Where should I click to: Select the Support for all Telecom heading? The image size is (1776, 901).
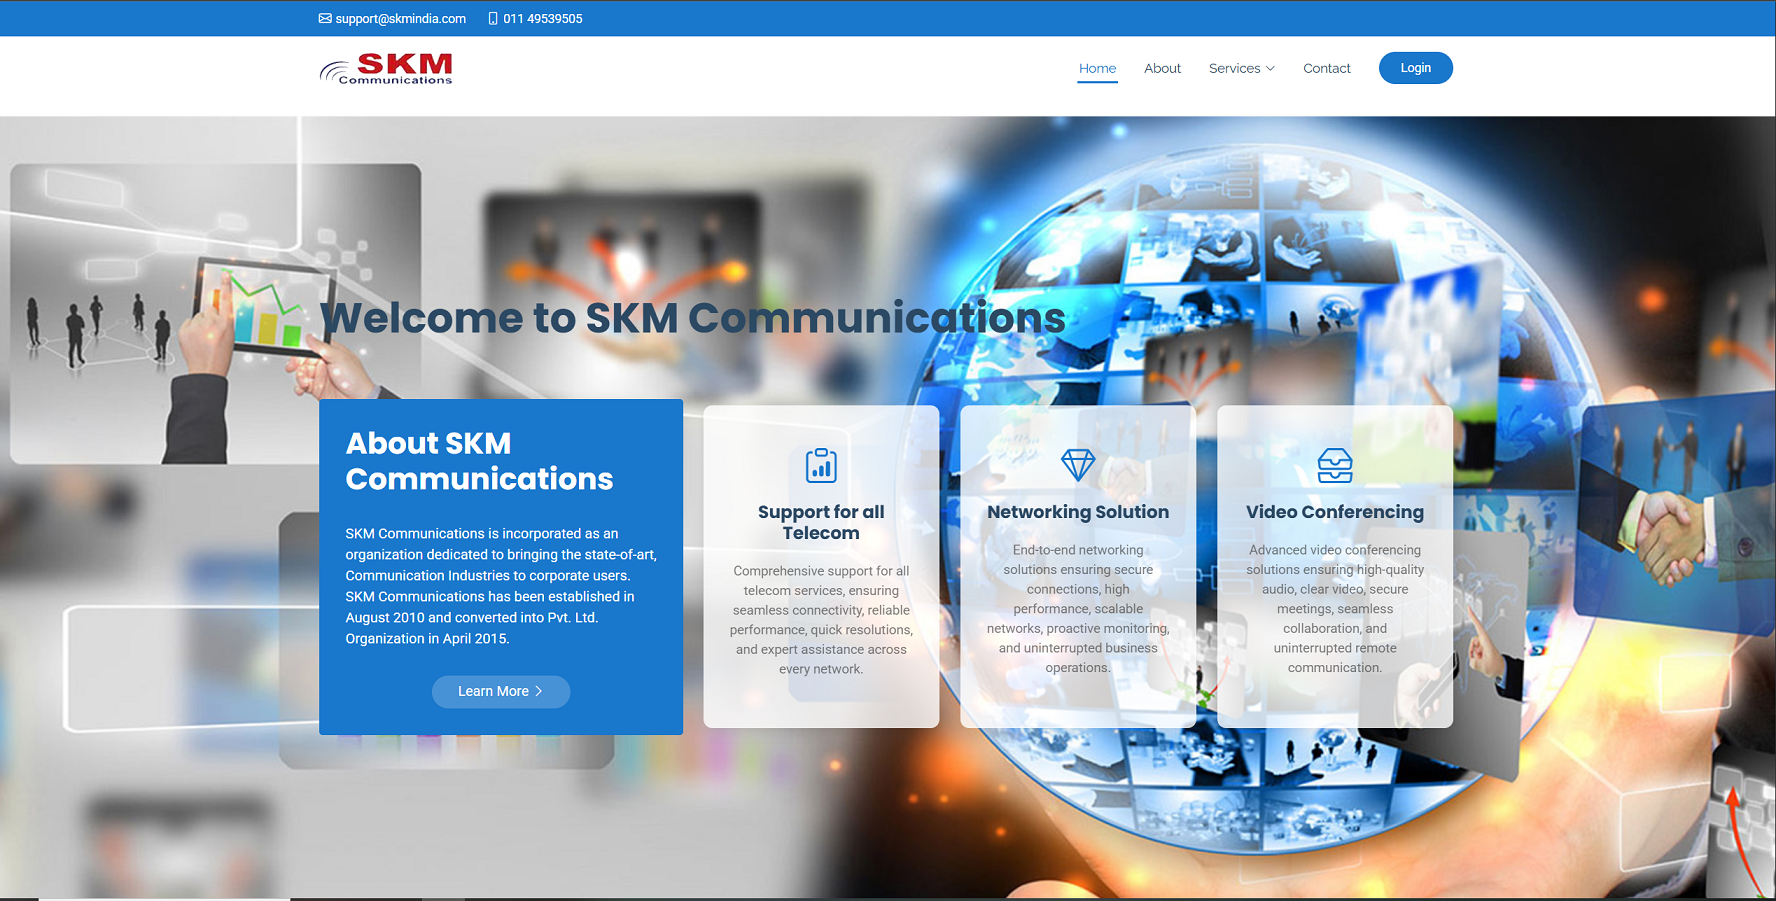[x=821, y=522]
